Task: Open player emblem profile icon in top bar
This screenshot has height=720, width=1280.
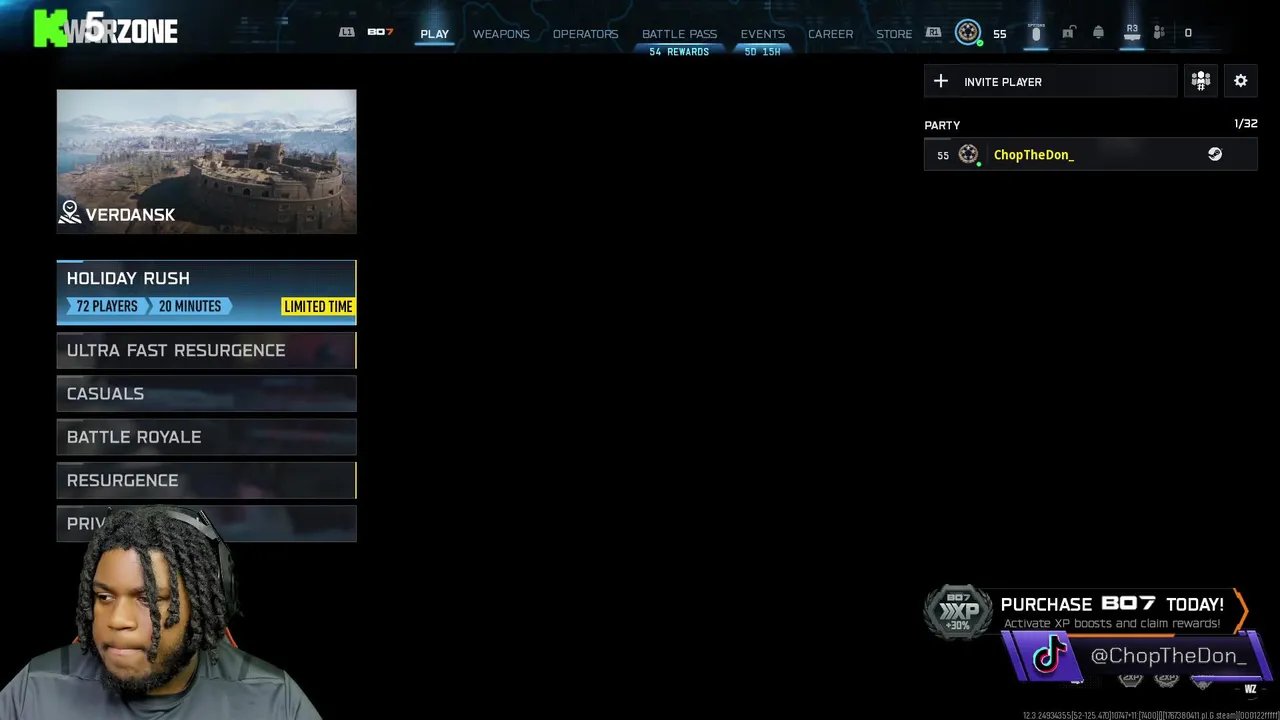Action: pyautogui.click(x=968, y=33)
